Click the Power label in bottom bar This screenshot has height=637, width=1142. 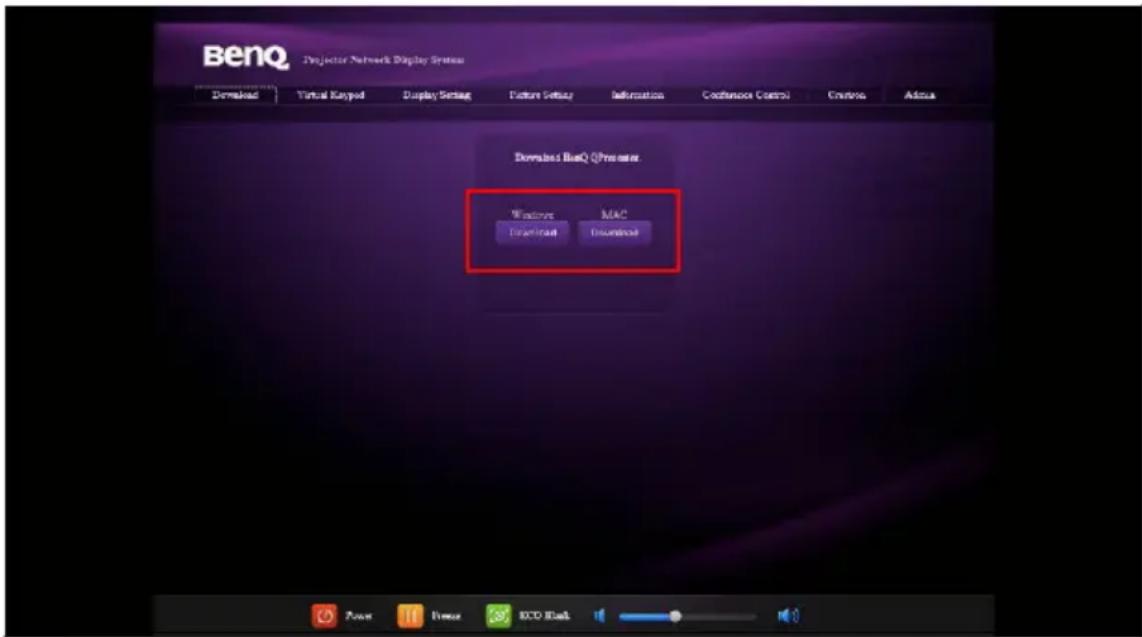(x=358, y=616)
